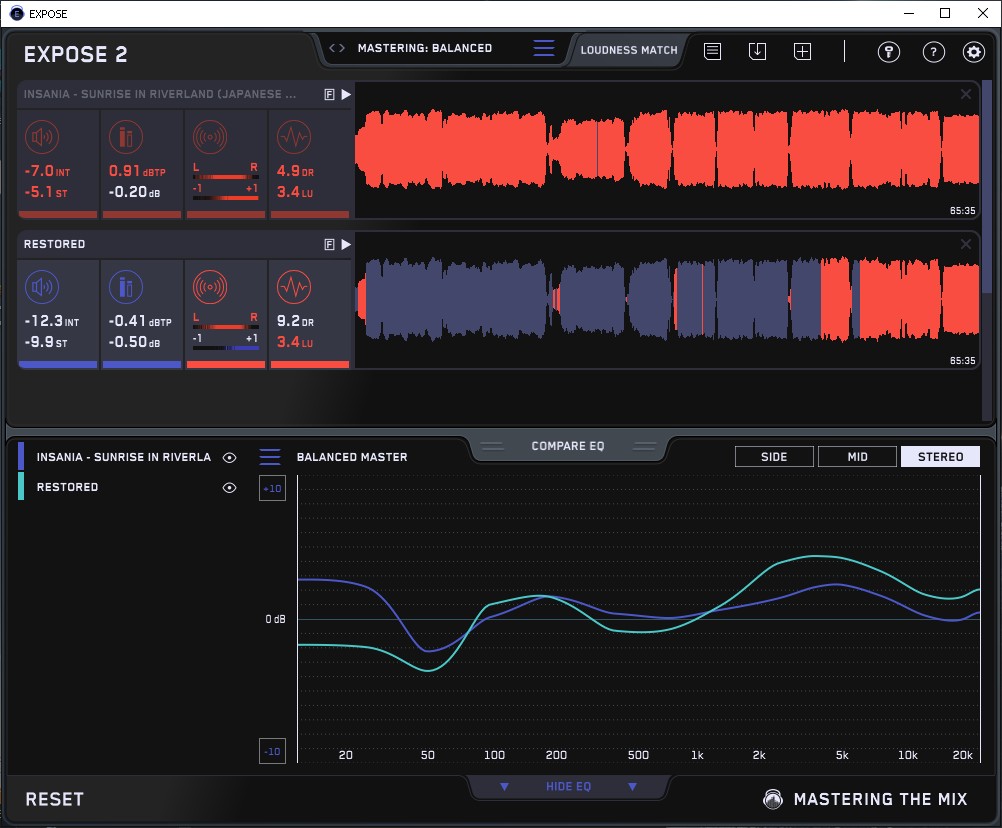Toggle the Loudness Match button
Viewport: 1002px width, 828px height.
(628, 49)
